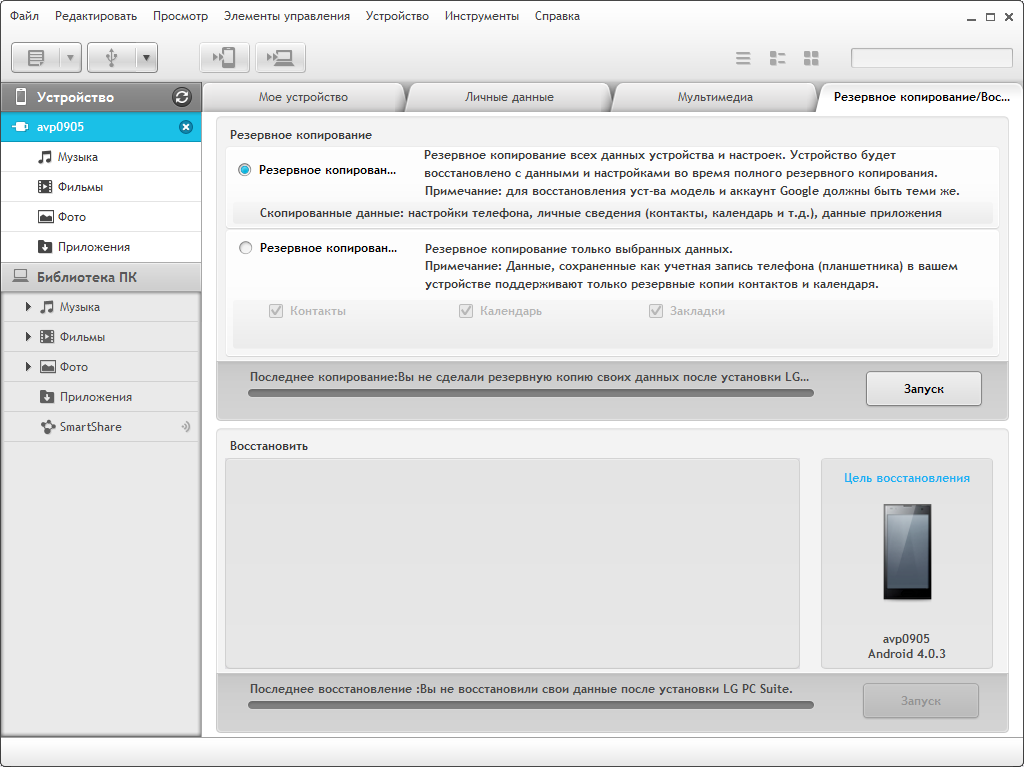Toggle the Календарь checkbox

click(466, 311)
